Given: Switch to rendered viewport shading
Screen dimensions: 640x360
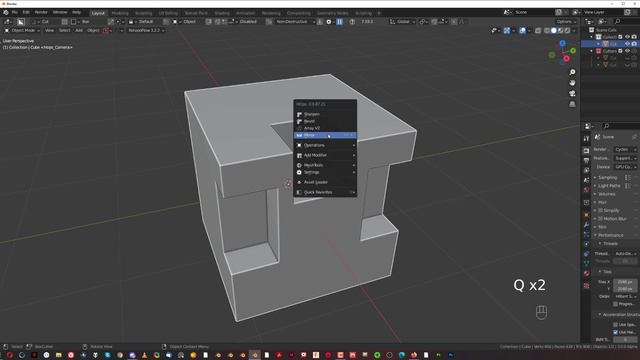Looking at the screenshot, I should point(567,31).
